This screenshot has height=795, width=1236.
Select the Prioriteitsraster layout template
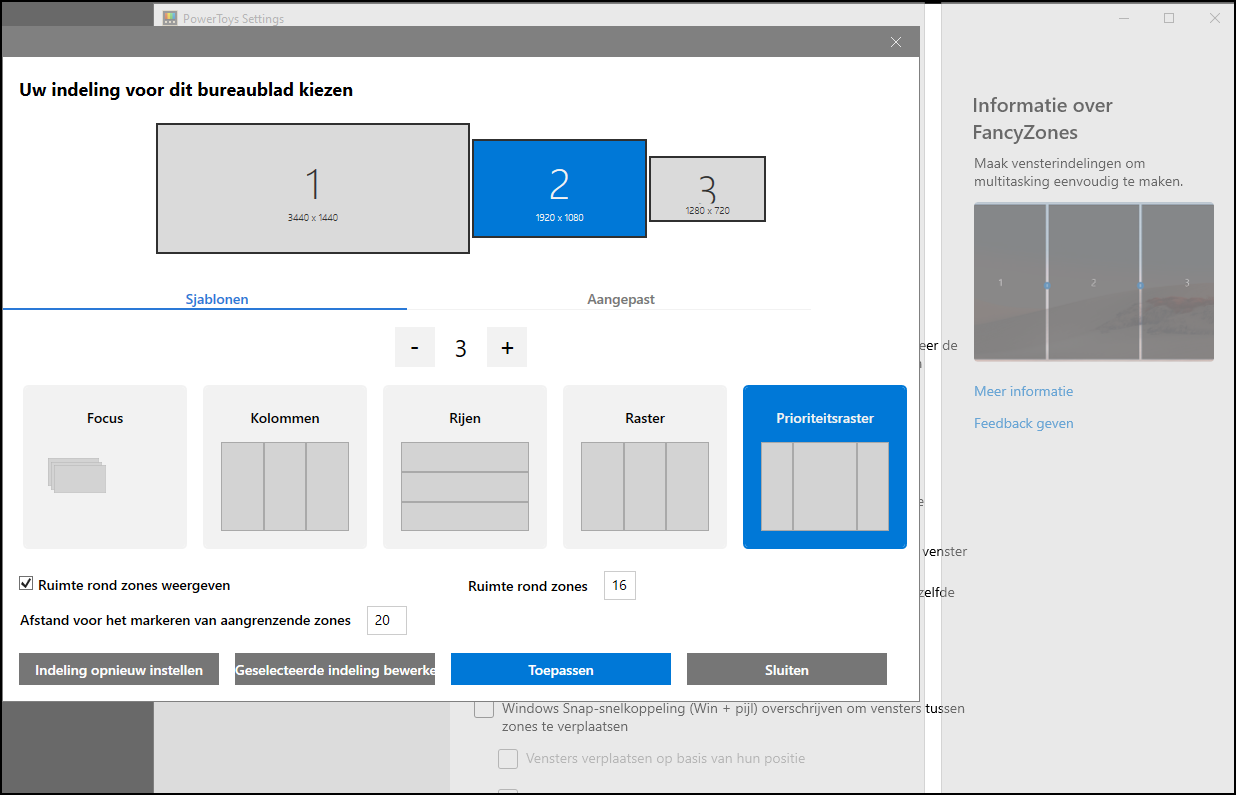[x=825, y=467]
